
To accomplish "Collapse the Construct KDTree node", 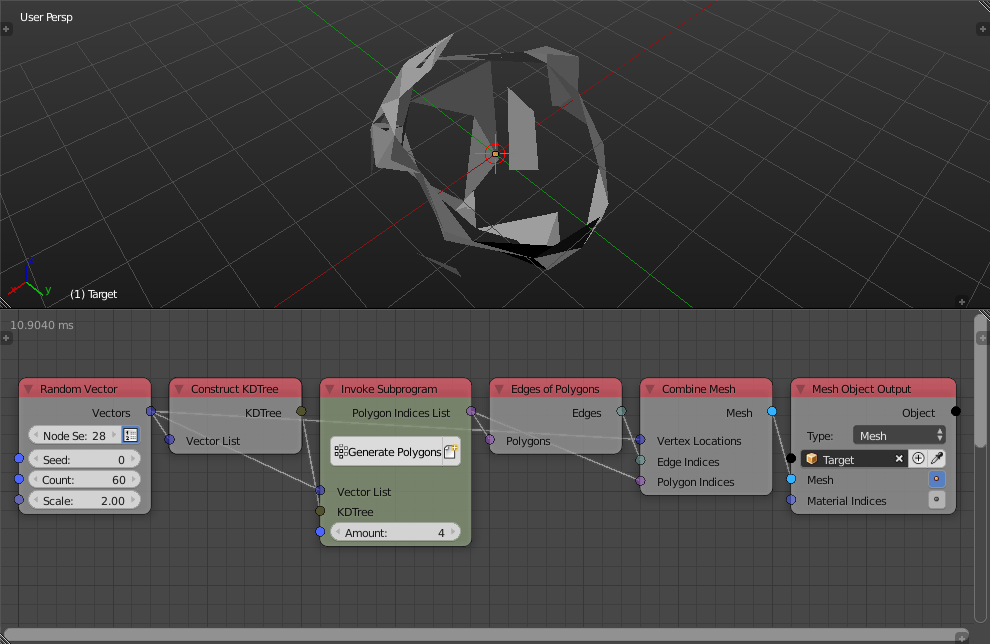I will point(179,389).
